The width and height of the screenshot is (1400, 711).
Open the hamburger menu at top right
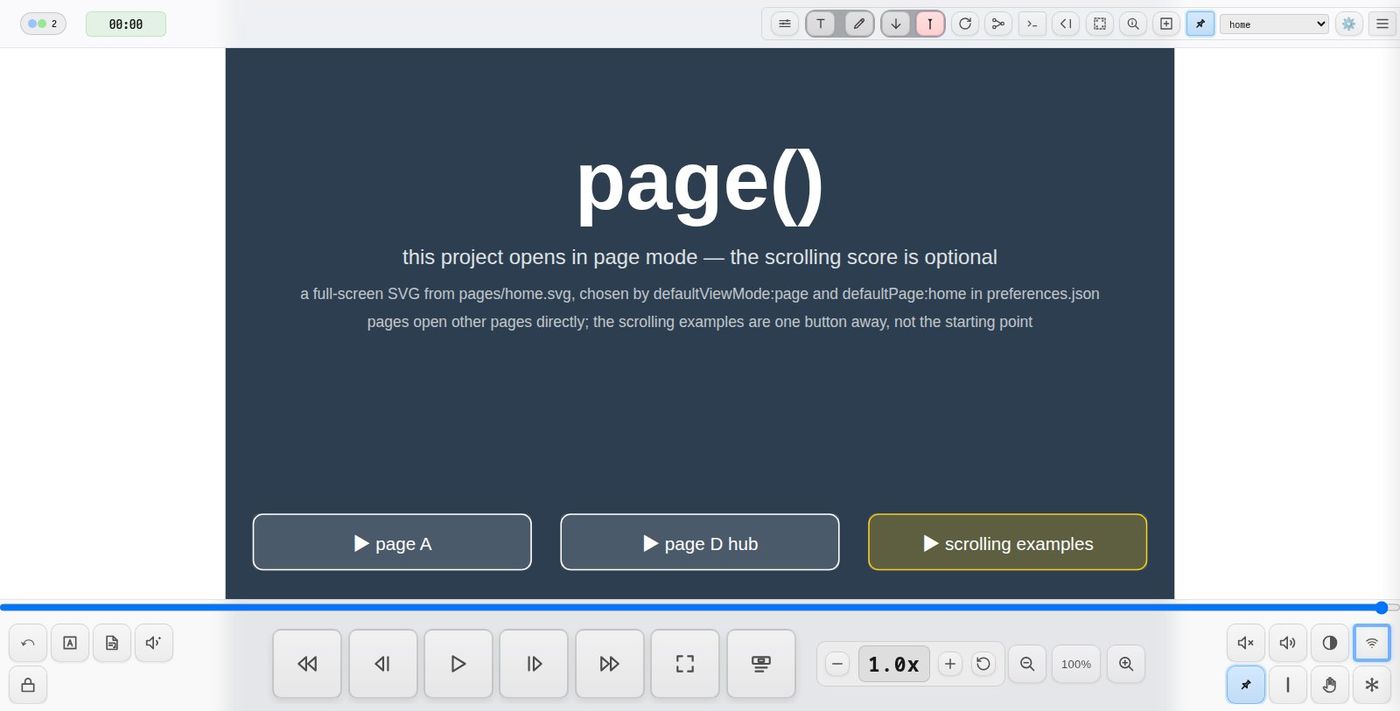(1382, 24)
